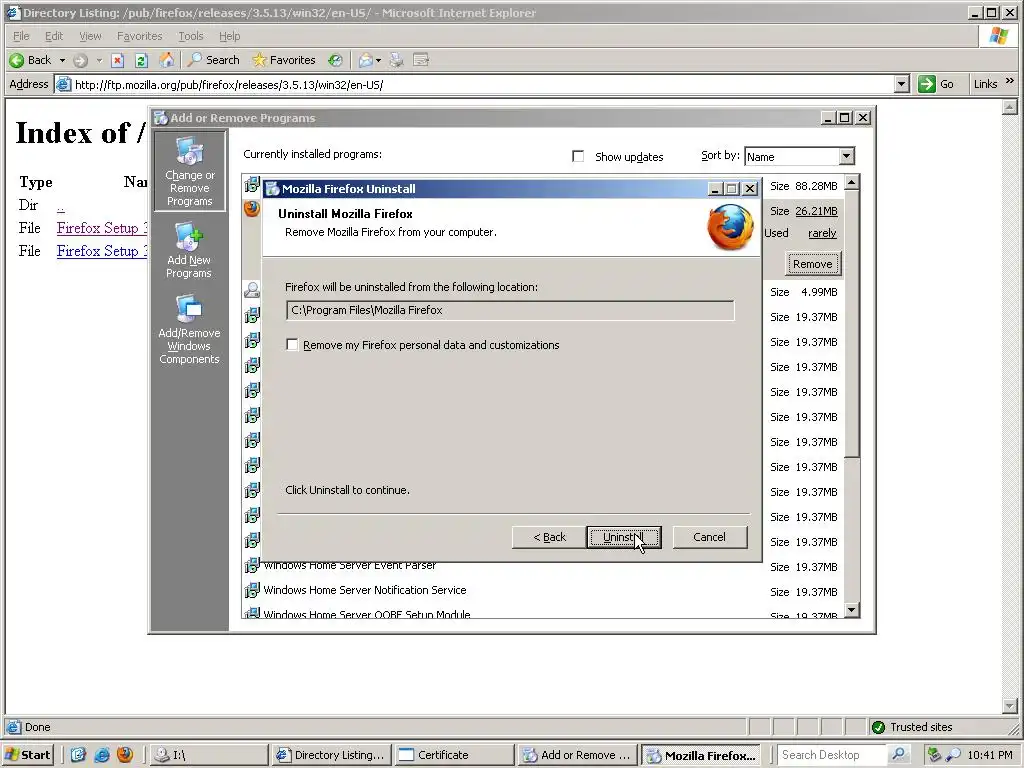Click the Start button
Viewport: 1024px width, 768px height.
(27, 755)
